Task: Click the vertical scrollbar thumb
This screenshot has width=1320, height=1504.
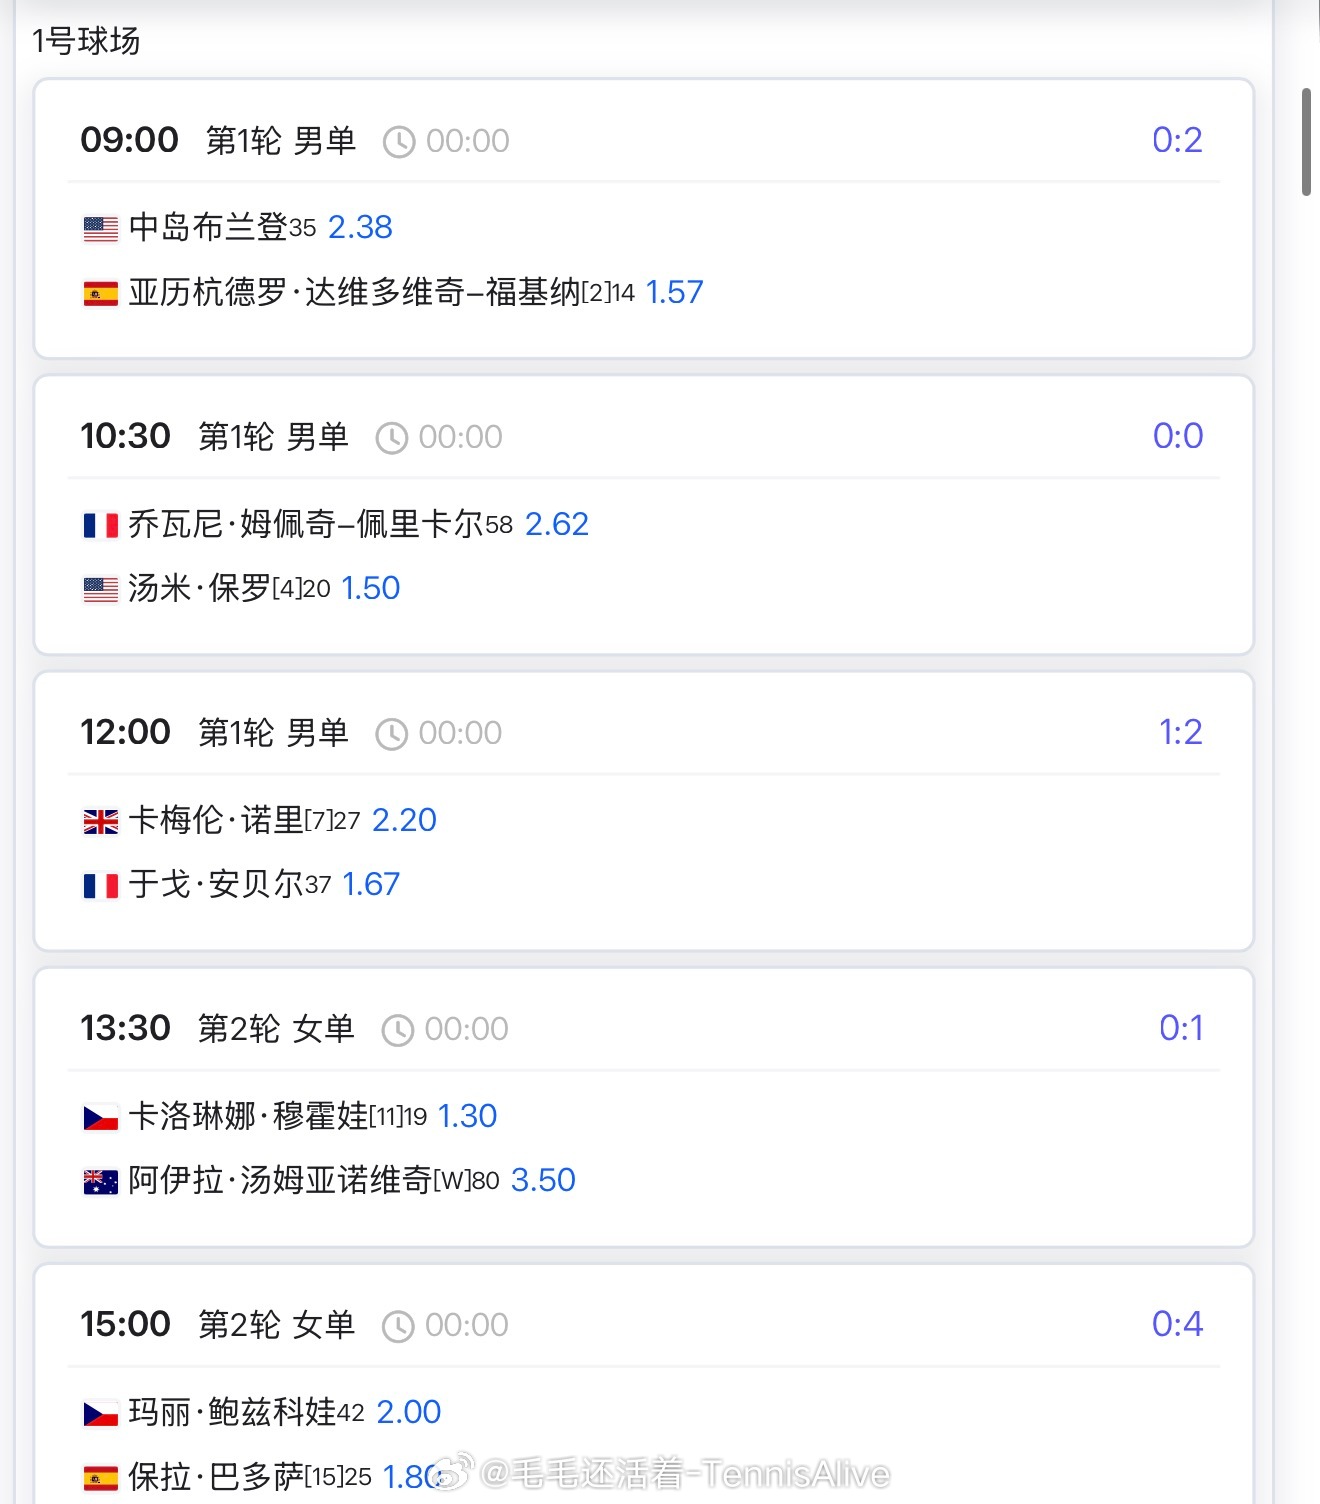Action: coord(1306,142)
